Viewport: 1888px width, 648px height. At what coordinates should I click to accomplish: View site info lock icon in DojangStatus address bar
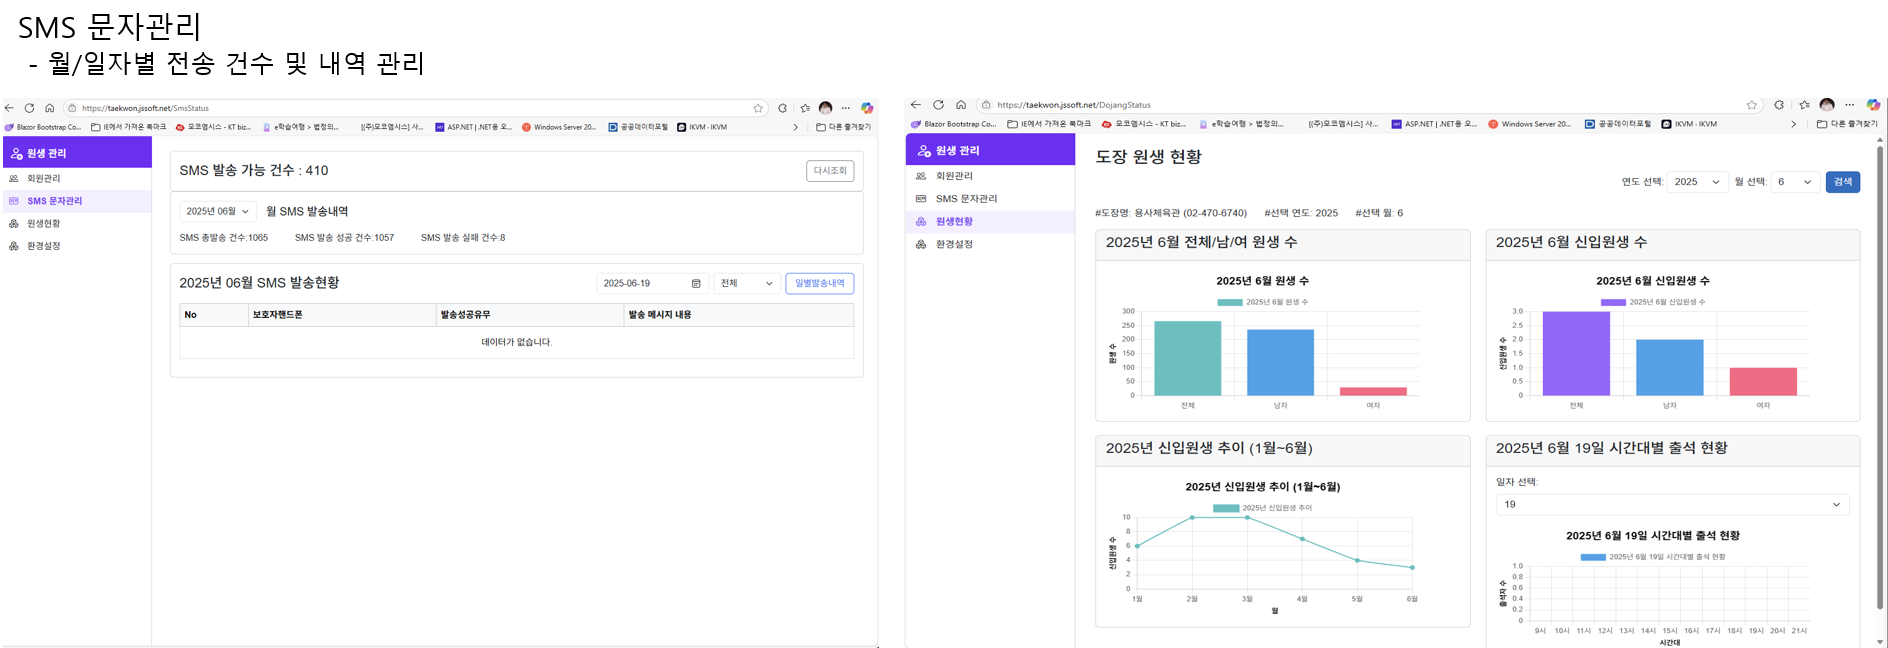(986, 104)
